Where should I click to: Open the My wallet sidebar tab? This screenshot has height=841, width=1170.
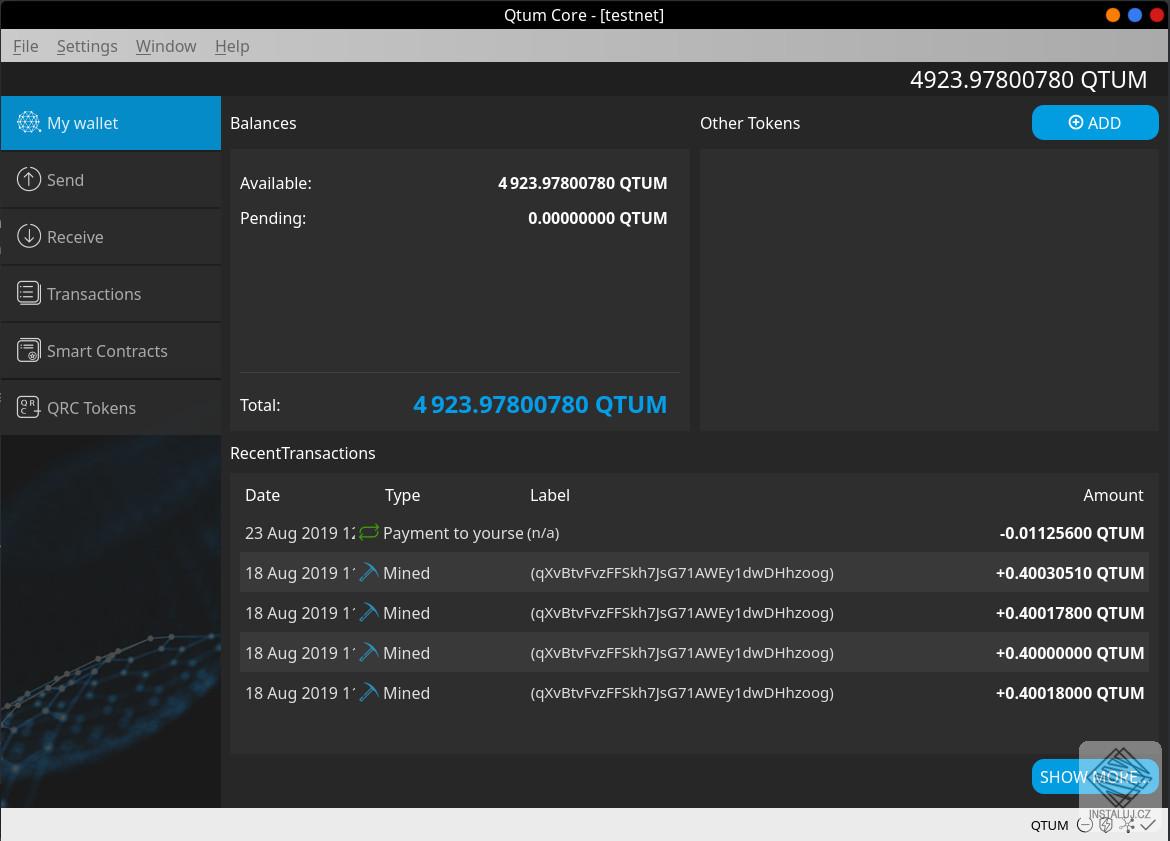coord(110,123)
